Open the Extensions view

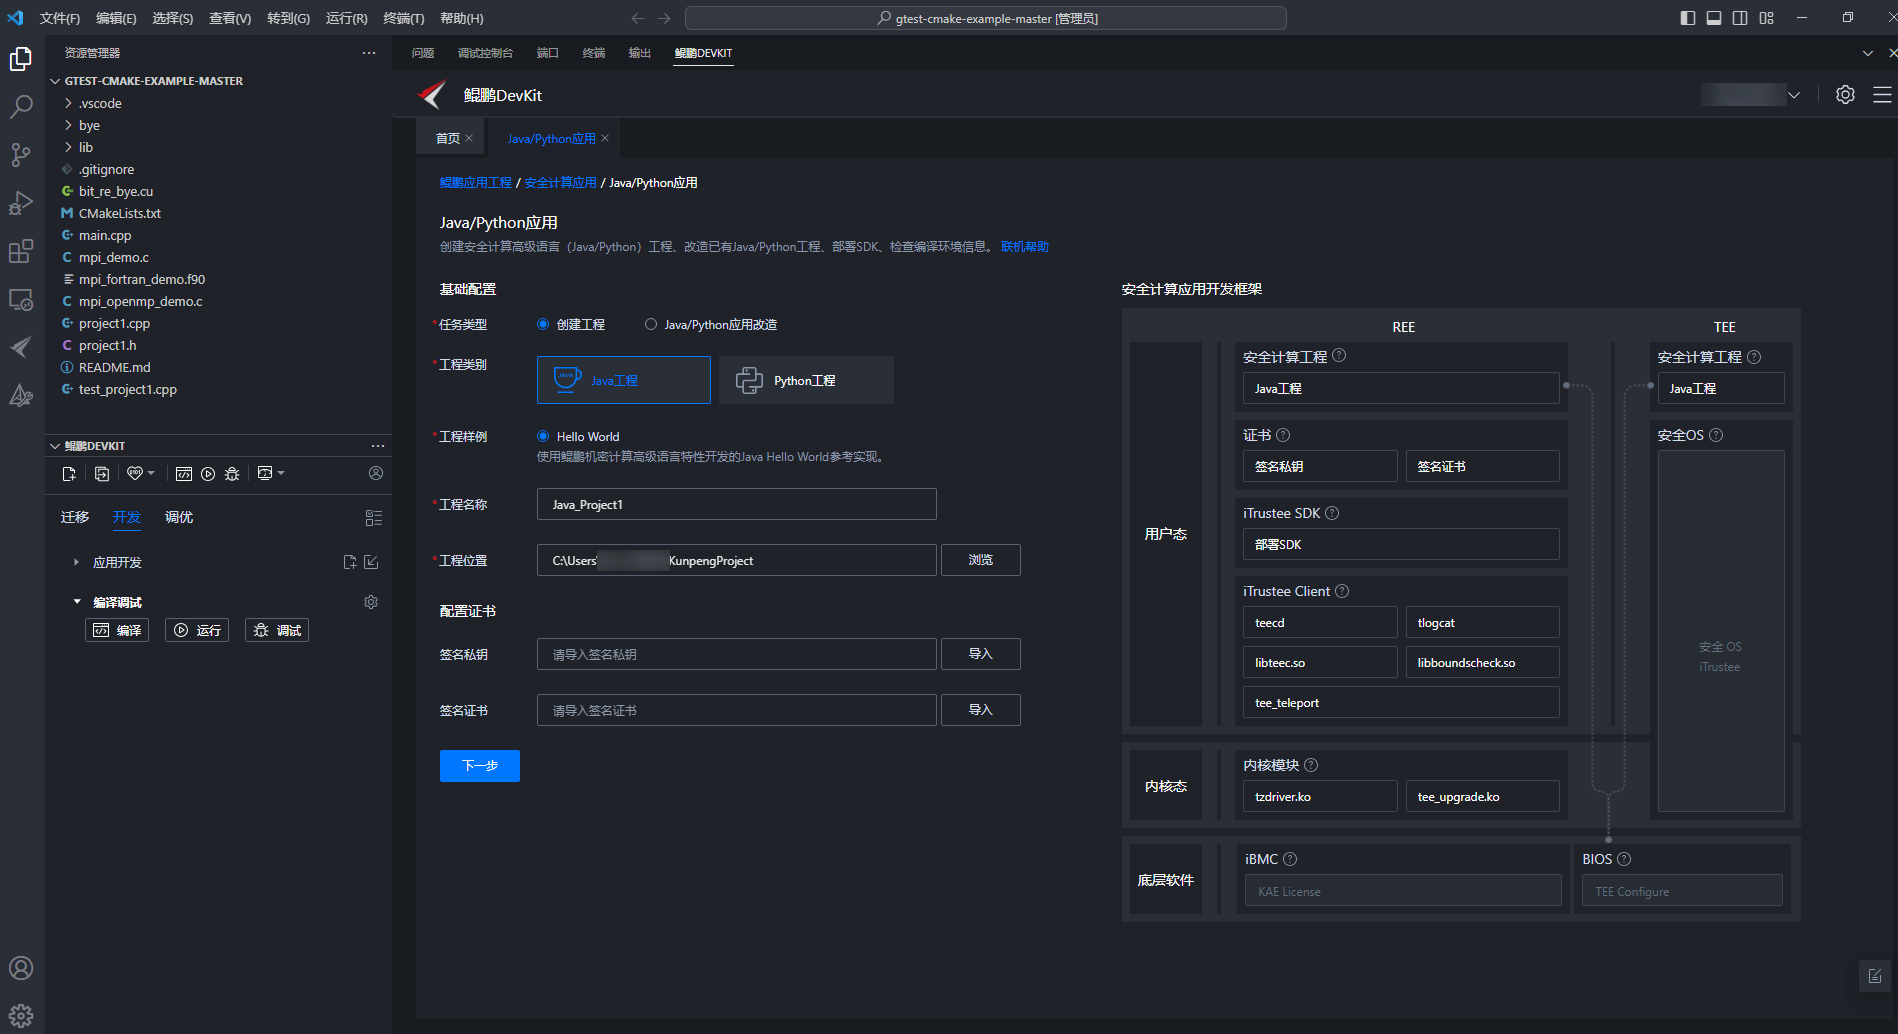(21, 251)
